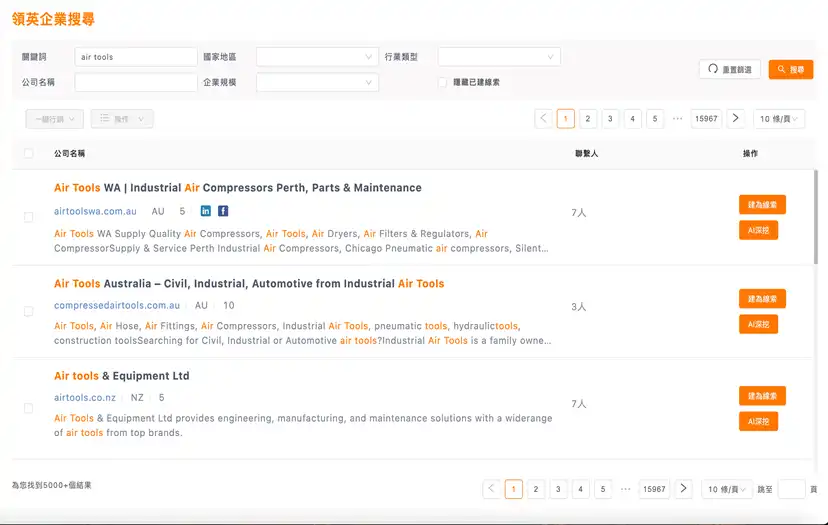Viewport: 828px width, 525px height.
Task: Open the company size dropdown
Action: pos(317,82)
